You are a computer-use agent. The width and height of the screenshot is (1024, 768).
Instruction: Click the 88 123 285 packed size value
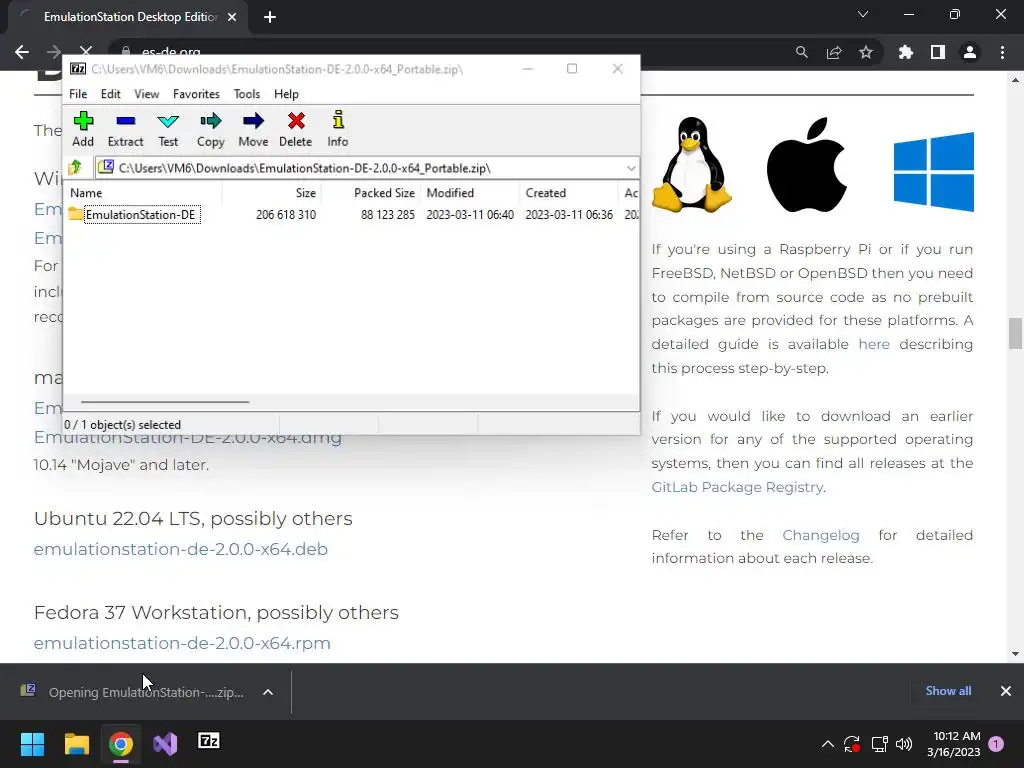point(388,215)
